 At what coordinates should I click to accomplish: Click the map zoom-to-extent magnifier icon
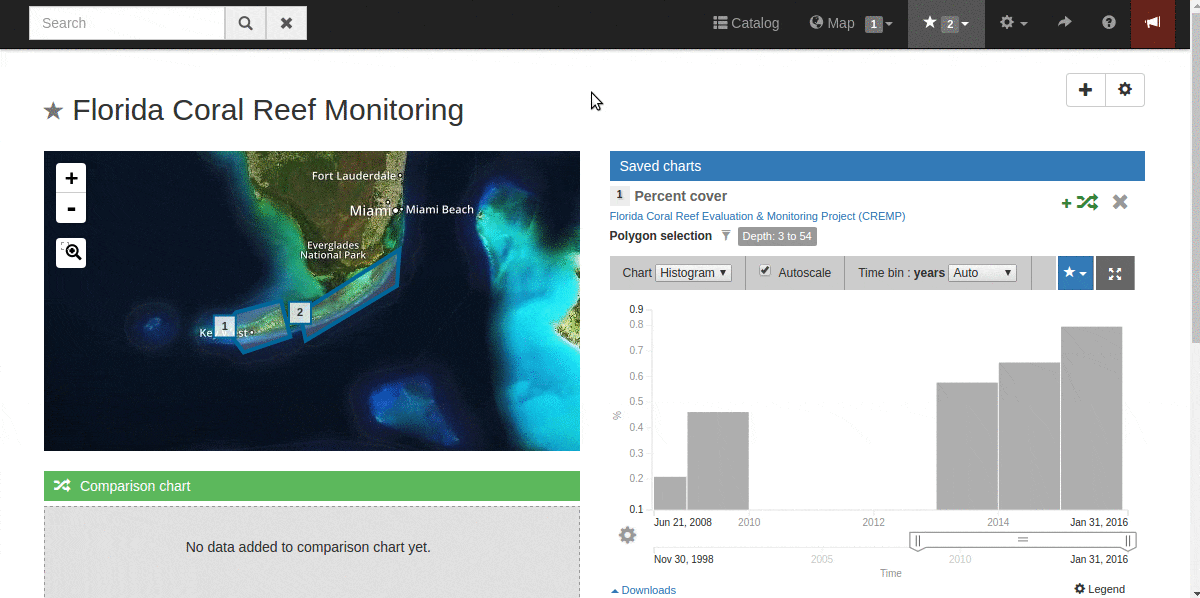71,252
